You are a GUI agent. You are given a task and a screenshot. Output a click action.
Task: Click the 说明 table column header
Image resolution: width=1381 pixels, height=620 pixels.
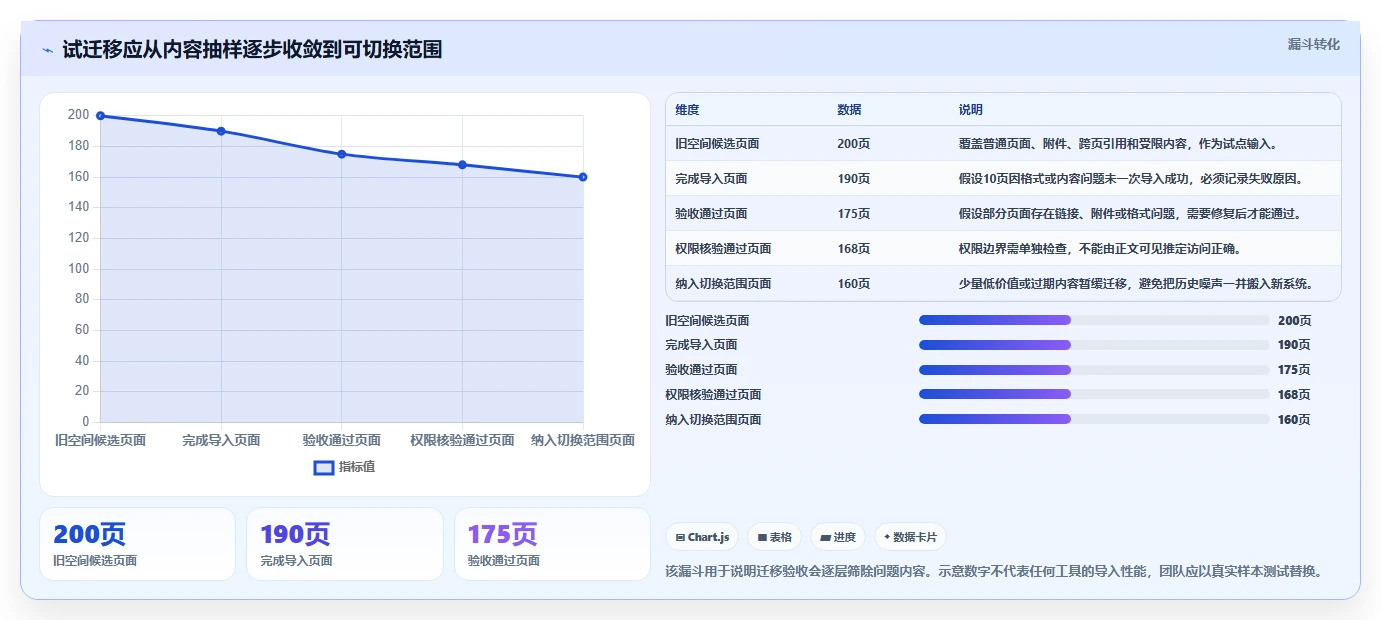[970, 110]
